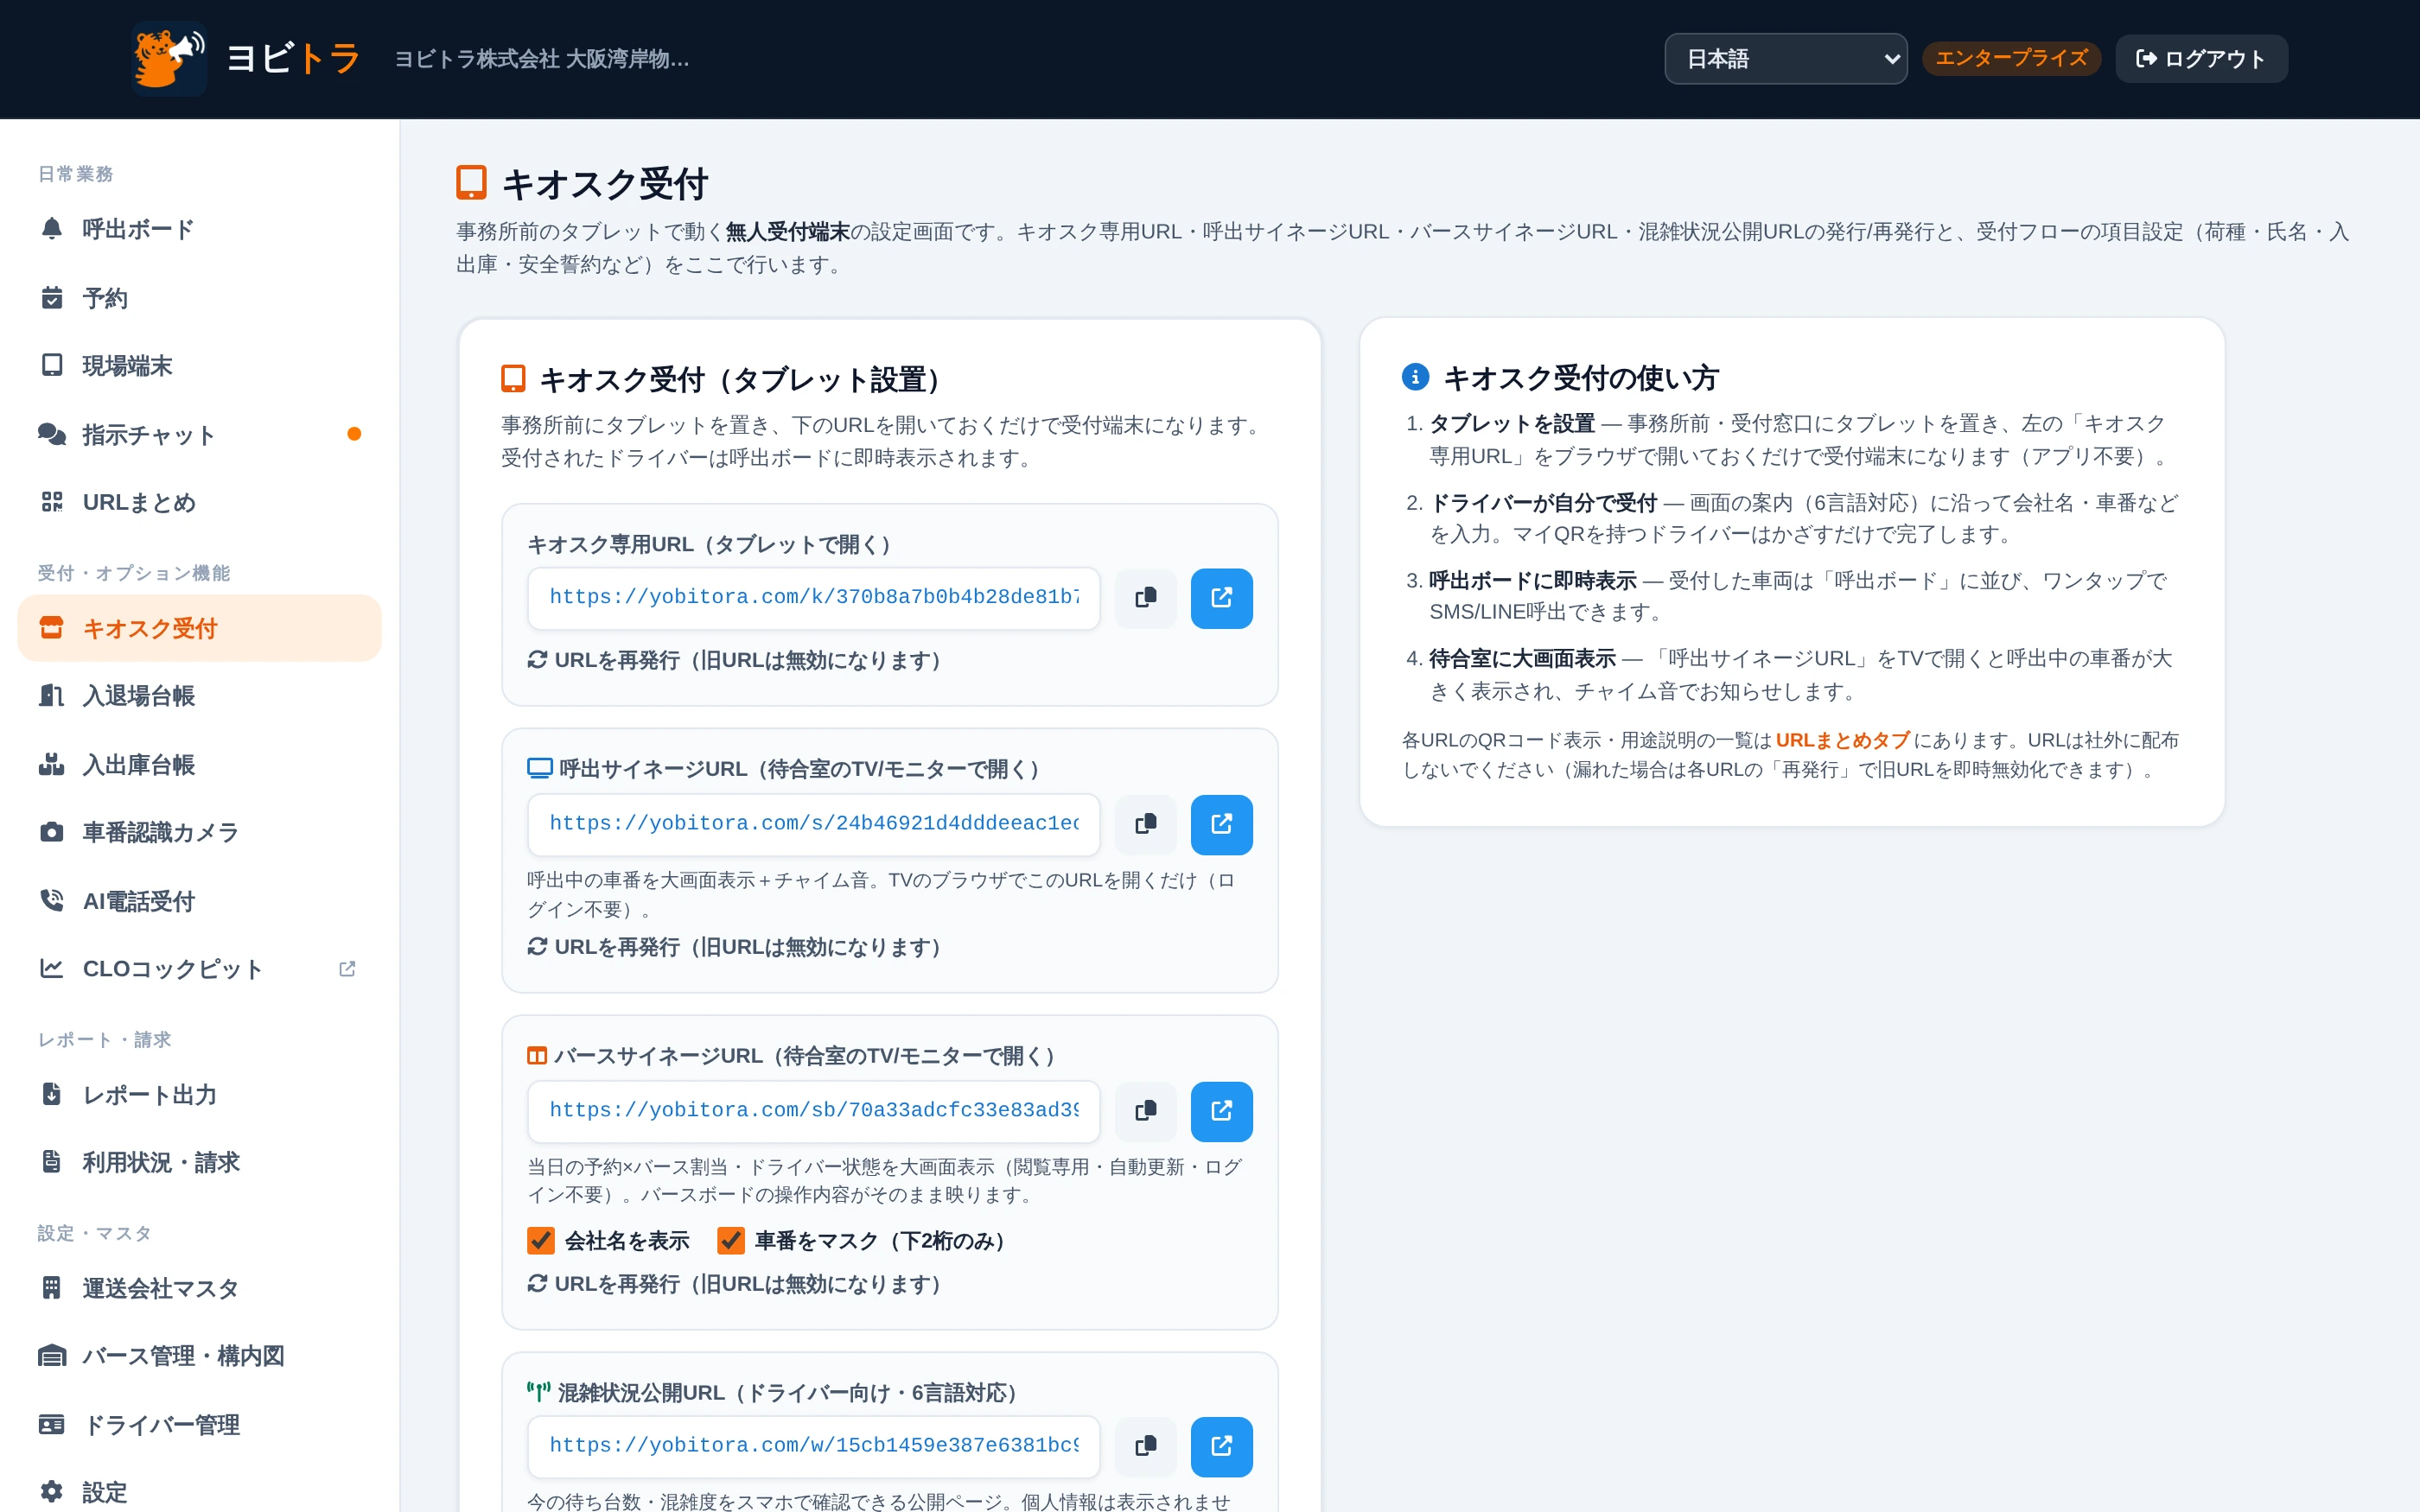Click the file icon beside レポート出力
The image size is (2420, 1512).
click(x=52, y=1094)
